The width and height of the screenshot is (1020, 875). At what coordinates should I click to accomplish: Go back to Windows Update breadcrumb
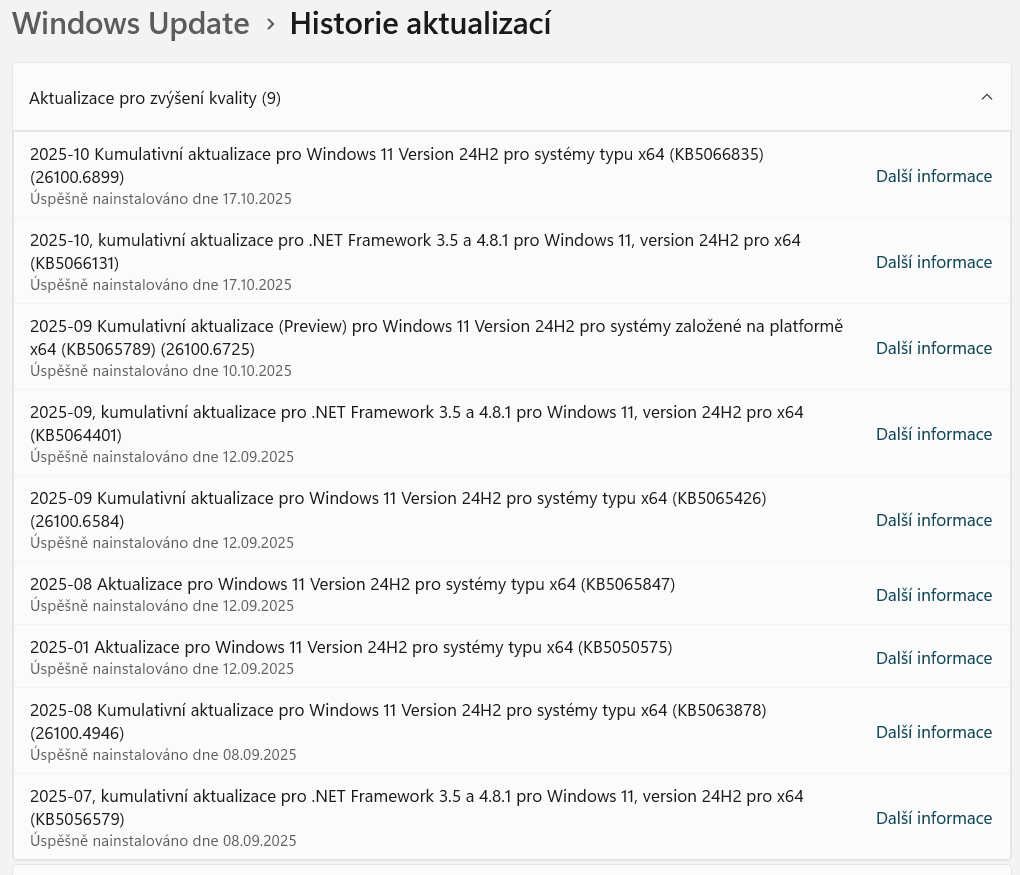pyautogui.click(x=131, y=23)
